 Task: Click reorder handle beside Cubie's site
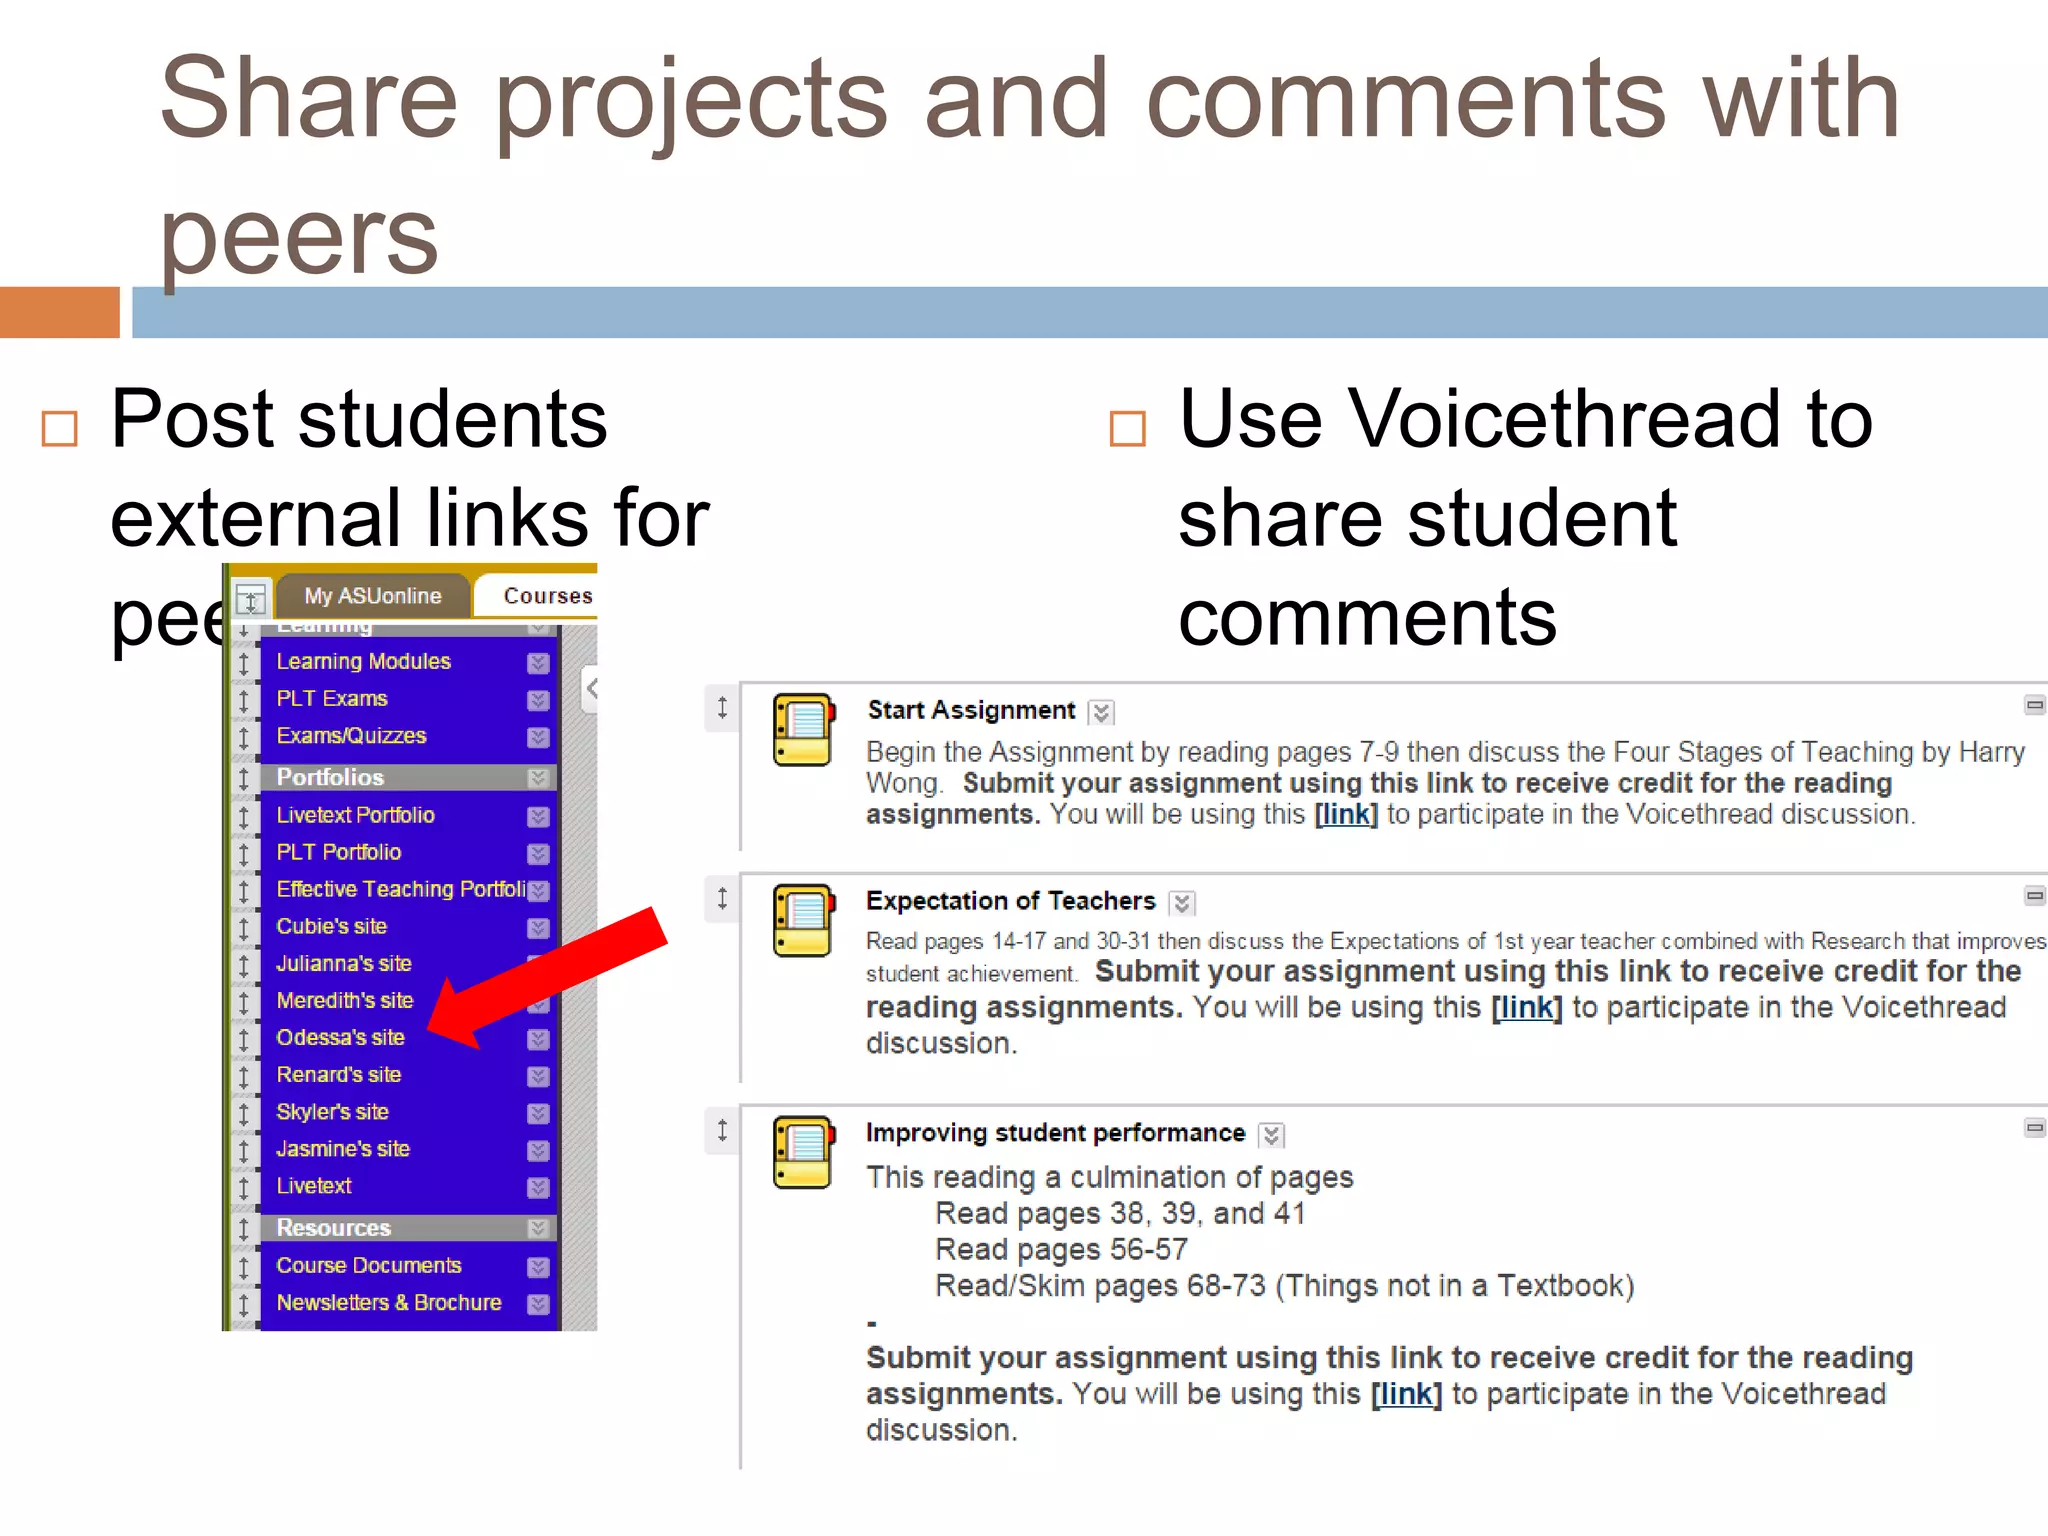(x=244, y=928)
